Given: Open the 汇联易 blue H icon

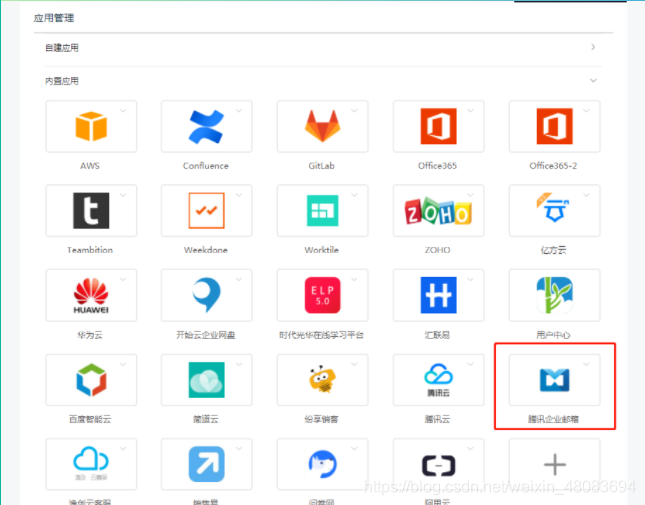Looking at the screenshot, I should tap(438, 295).
